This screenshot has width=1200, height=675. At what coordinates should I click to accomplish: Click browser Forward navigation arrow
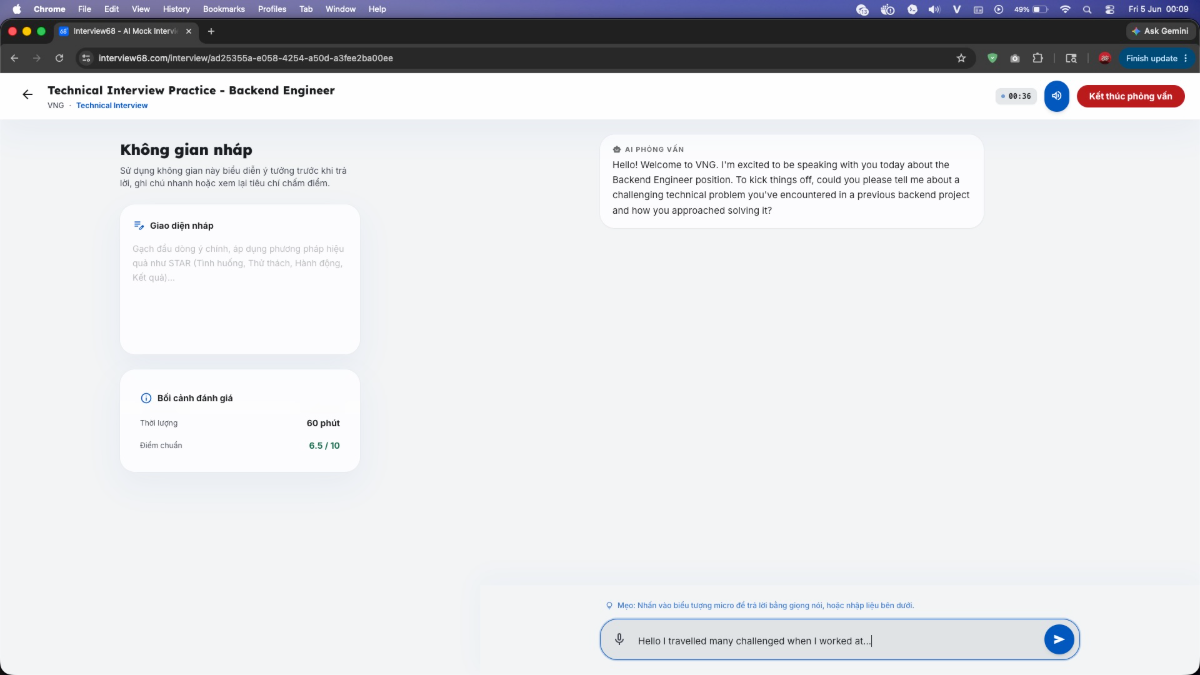click(x=37, y=58)
